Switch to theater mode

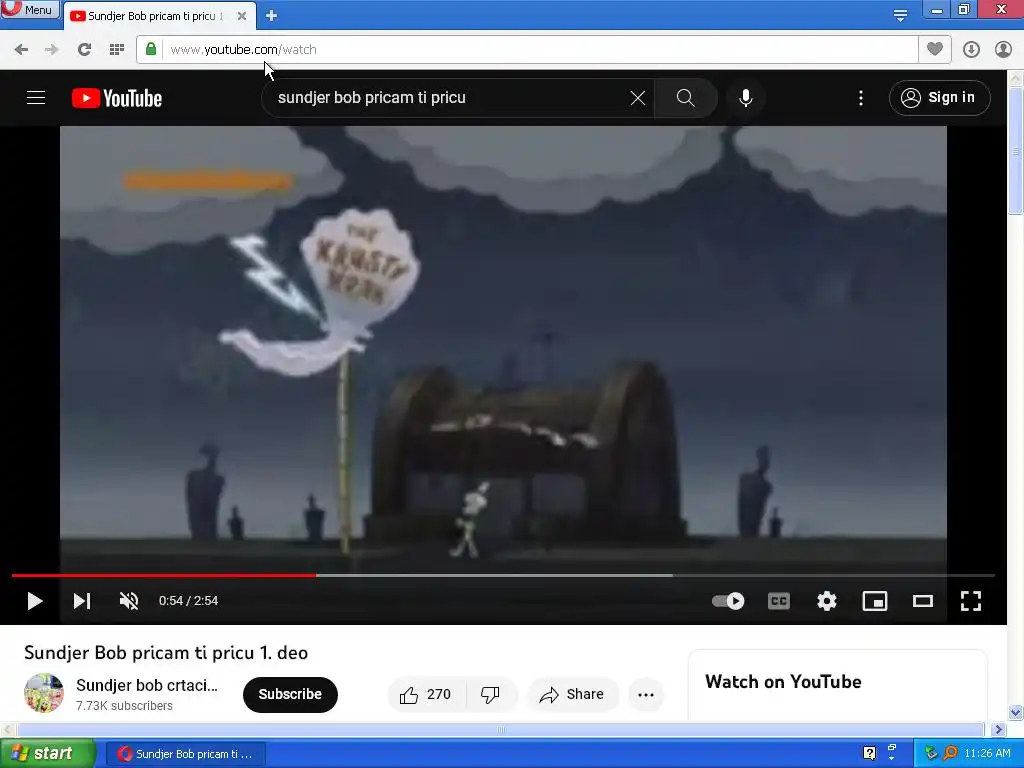pos(923,601)
